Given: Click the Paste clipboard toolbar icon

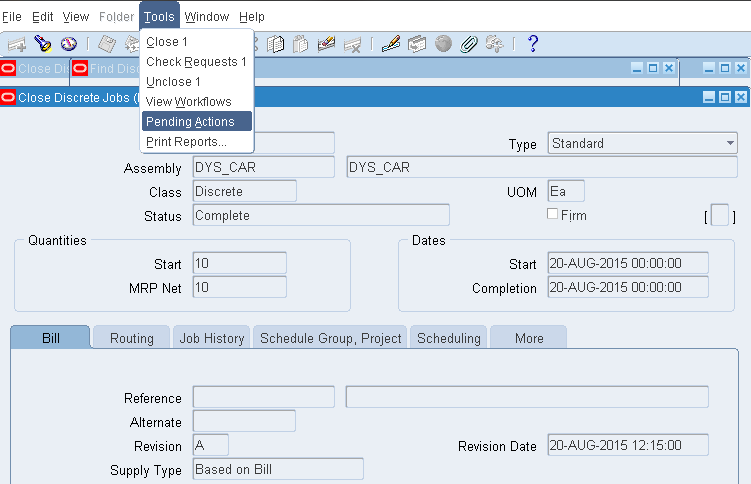Looking at the screenshot, I should (300, 44).
